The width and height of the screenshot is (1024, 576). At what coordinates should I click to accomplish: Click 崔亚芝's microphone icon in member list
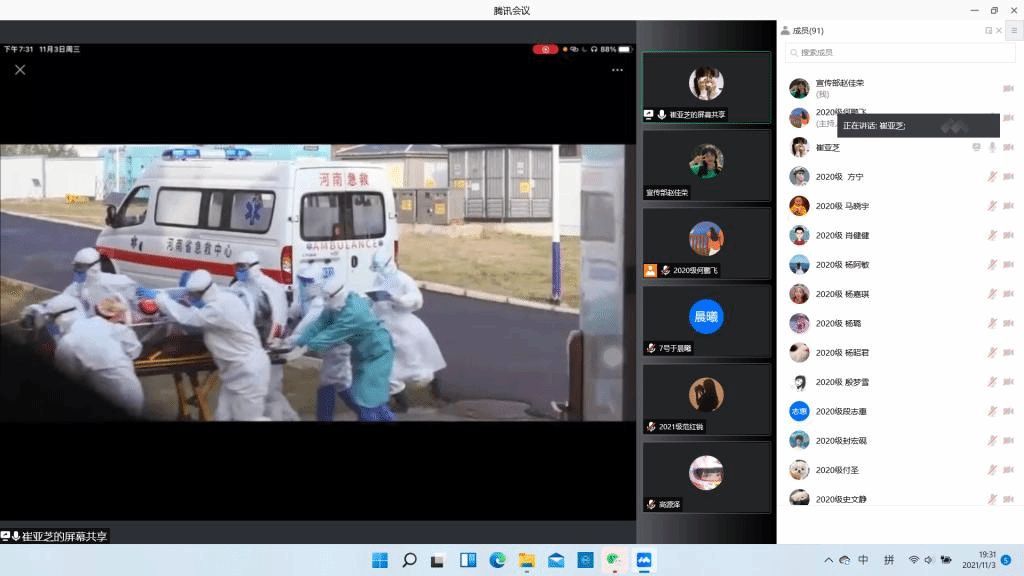(x=992, y=147)
